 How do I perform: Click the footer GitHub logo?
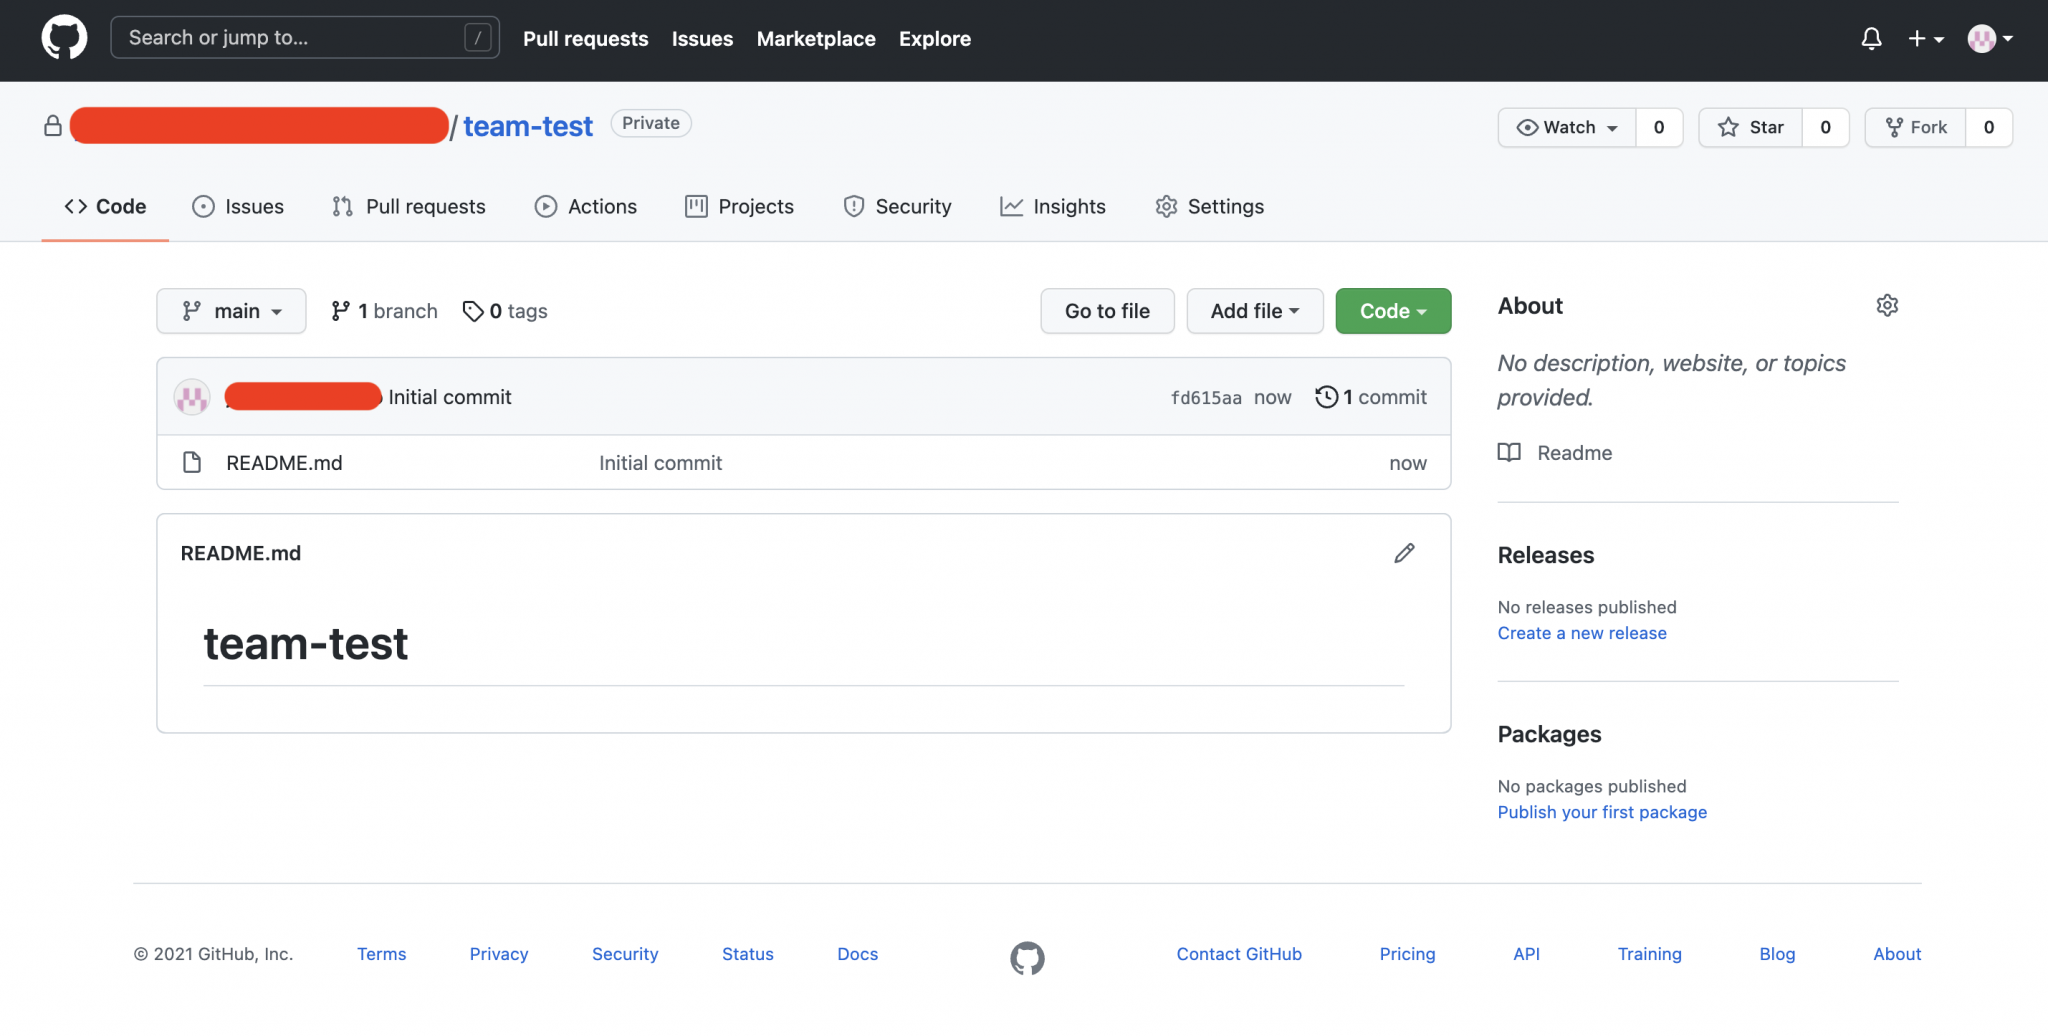[x=1027, y=958]
